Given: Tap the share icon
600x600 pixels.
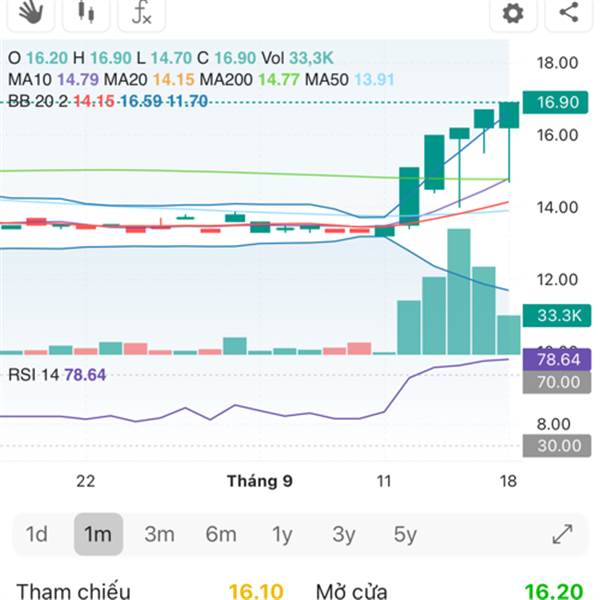Looking at the screenshot, I should [x=568, y=13].
